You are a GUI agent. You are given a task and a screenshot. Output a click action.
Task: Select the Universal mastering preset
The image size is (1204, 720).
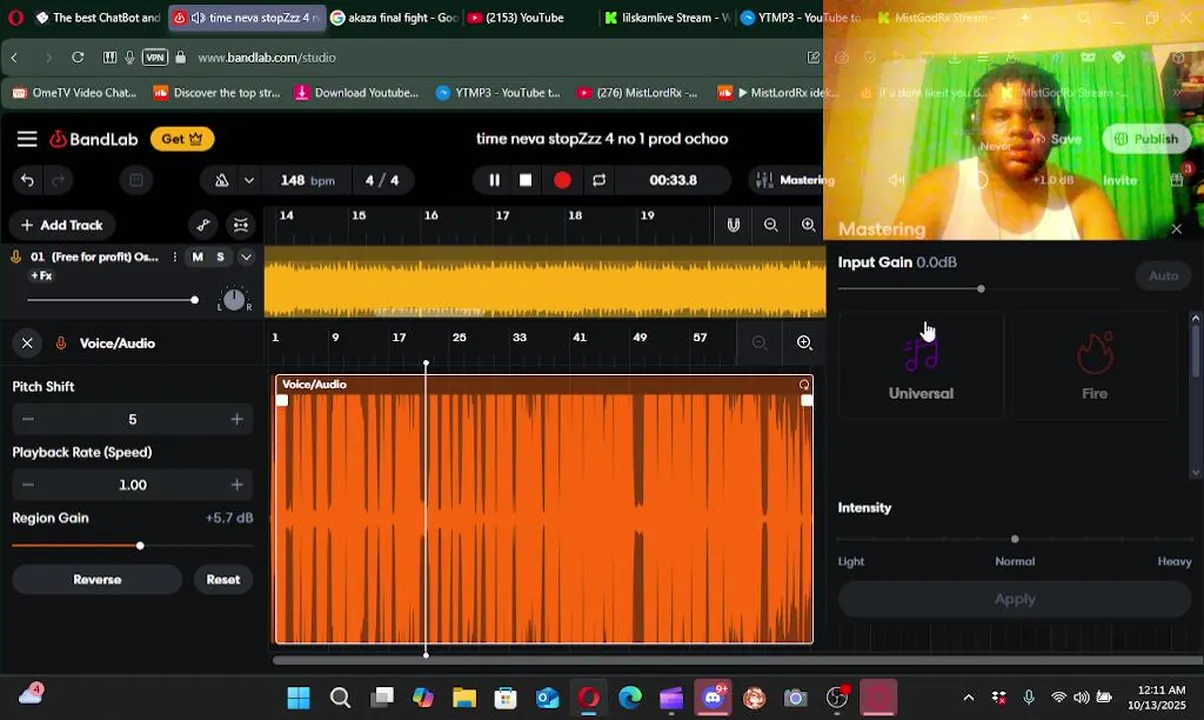pos(921,365)
